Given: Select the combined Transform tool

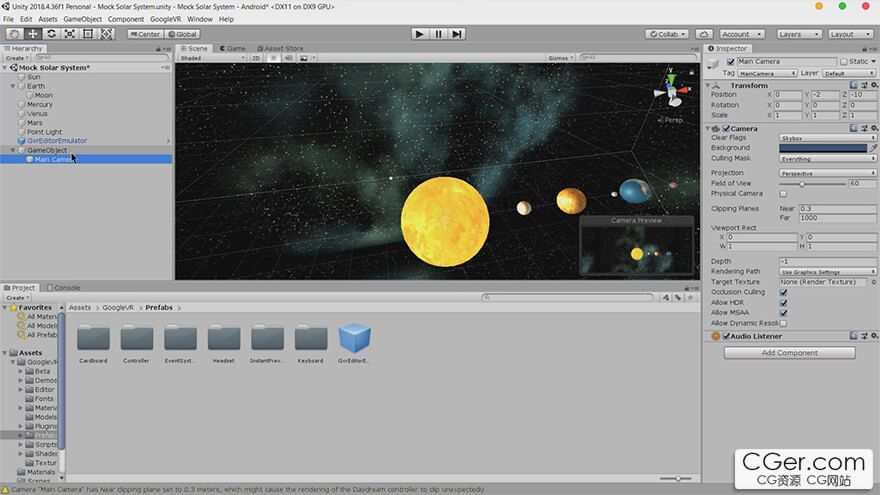Looking at the screenshot, I should pos(106,34).
